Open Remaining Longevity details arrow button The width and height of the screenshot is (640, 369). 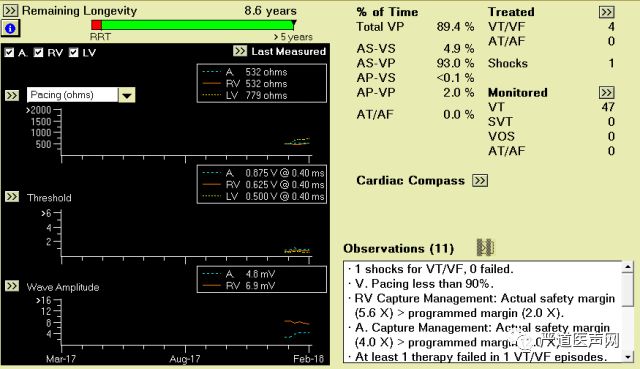tap(11, 10)
